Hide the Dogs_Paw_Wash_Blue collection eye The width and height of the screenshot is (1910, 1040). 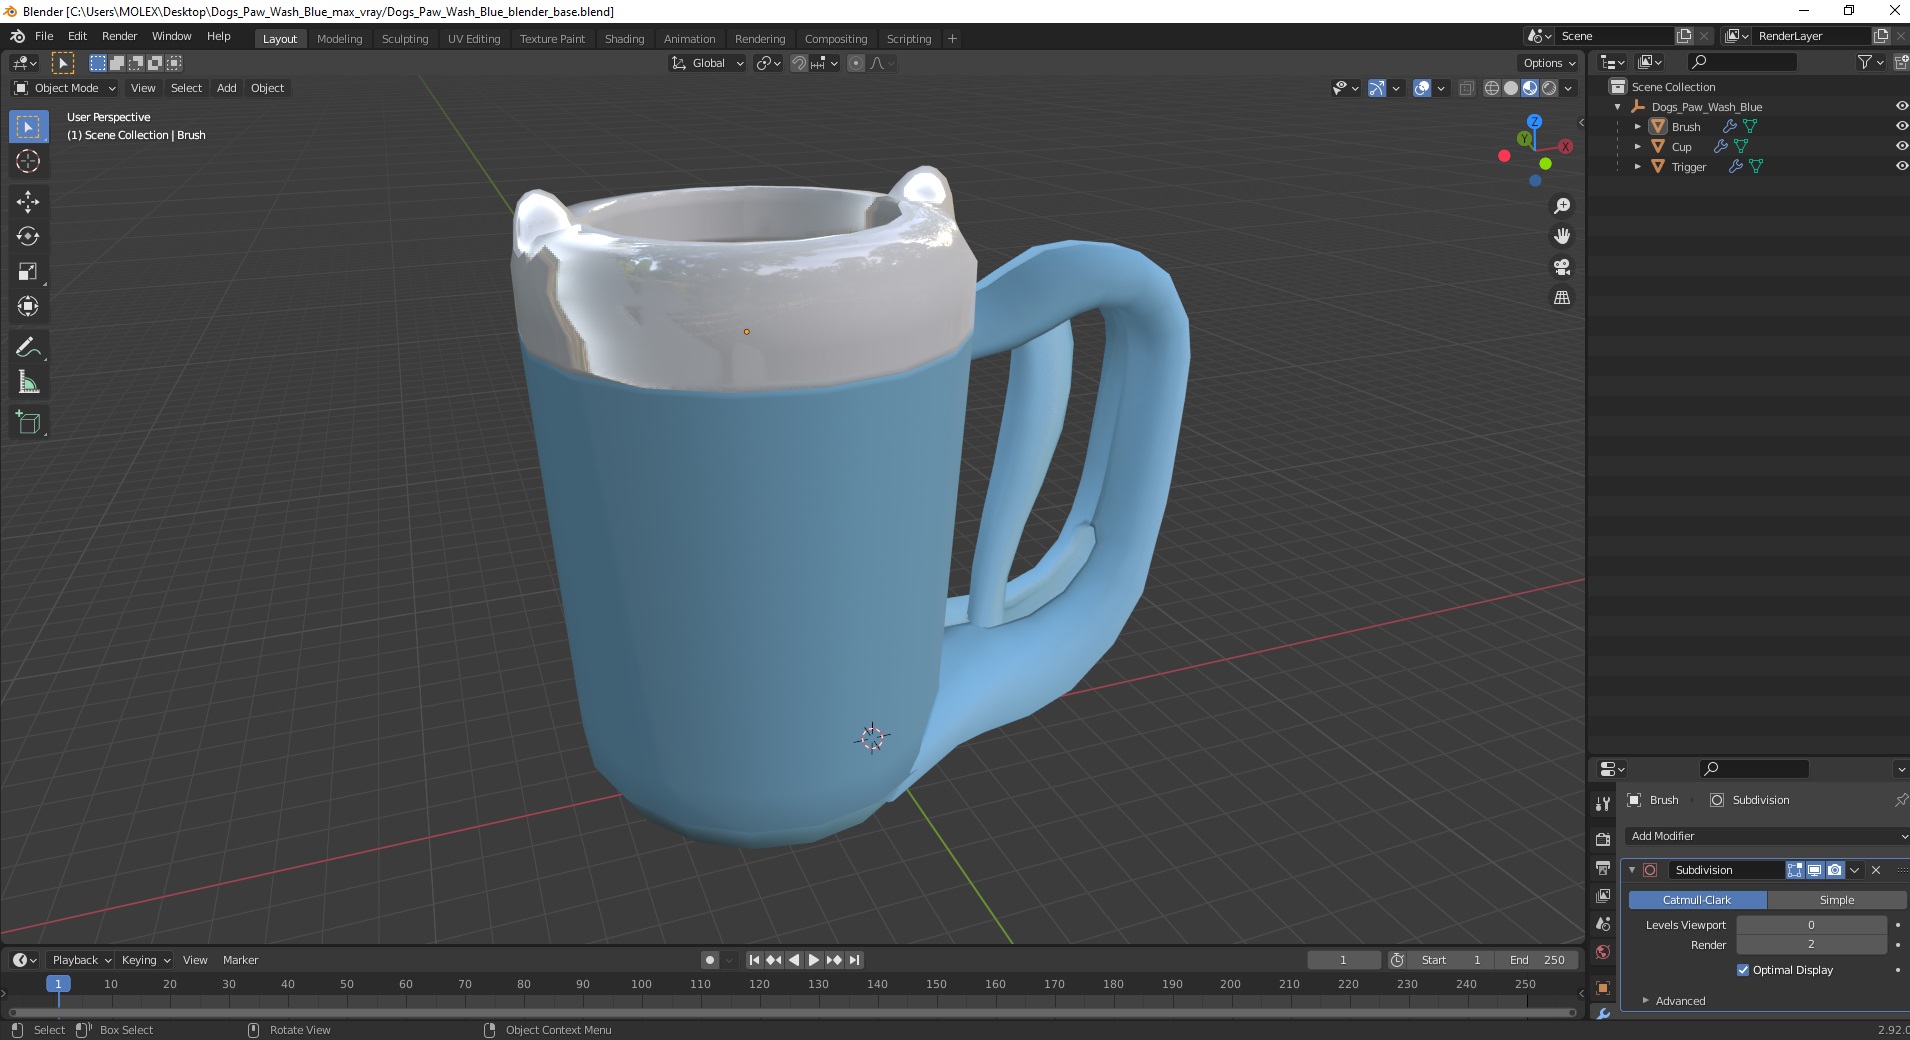1901,106
